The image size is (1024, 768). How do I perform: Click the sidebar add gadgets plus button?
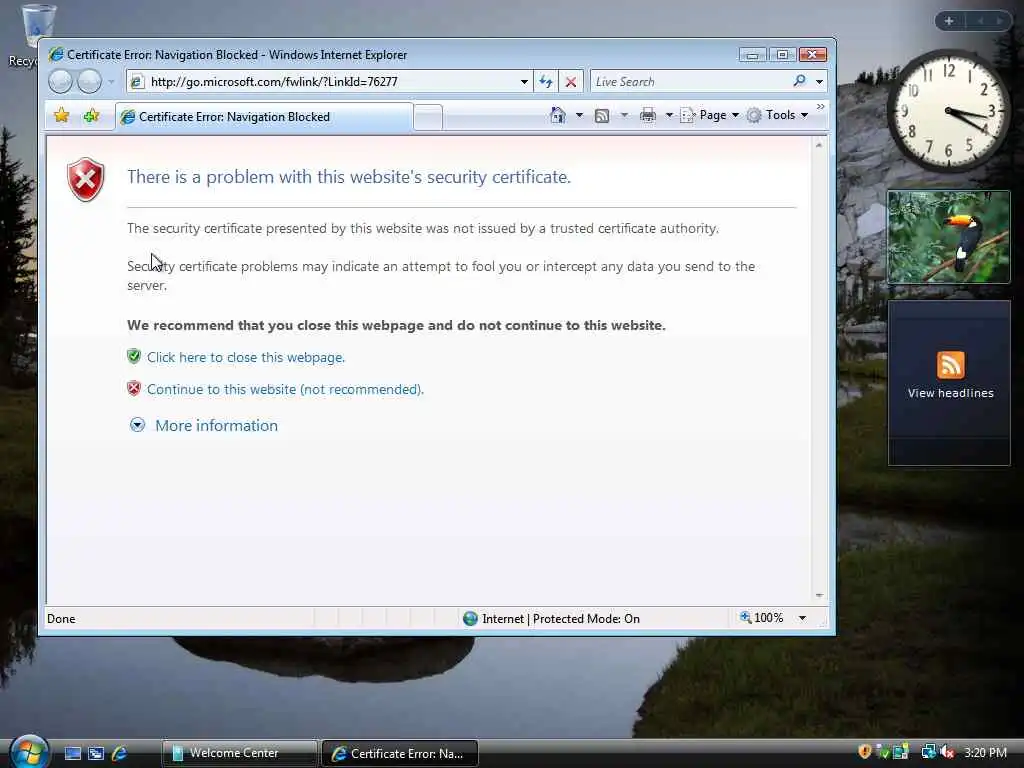(949, 21)
